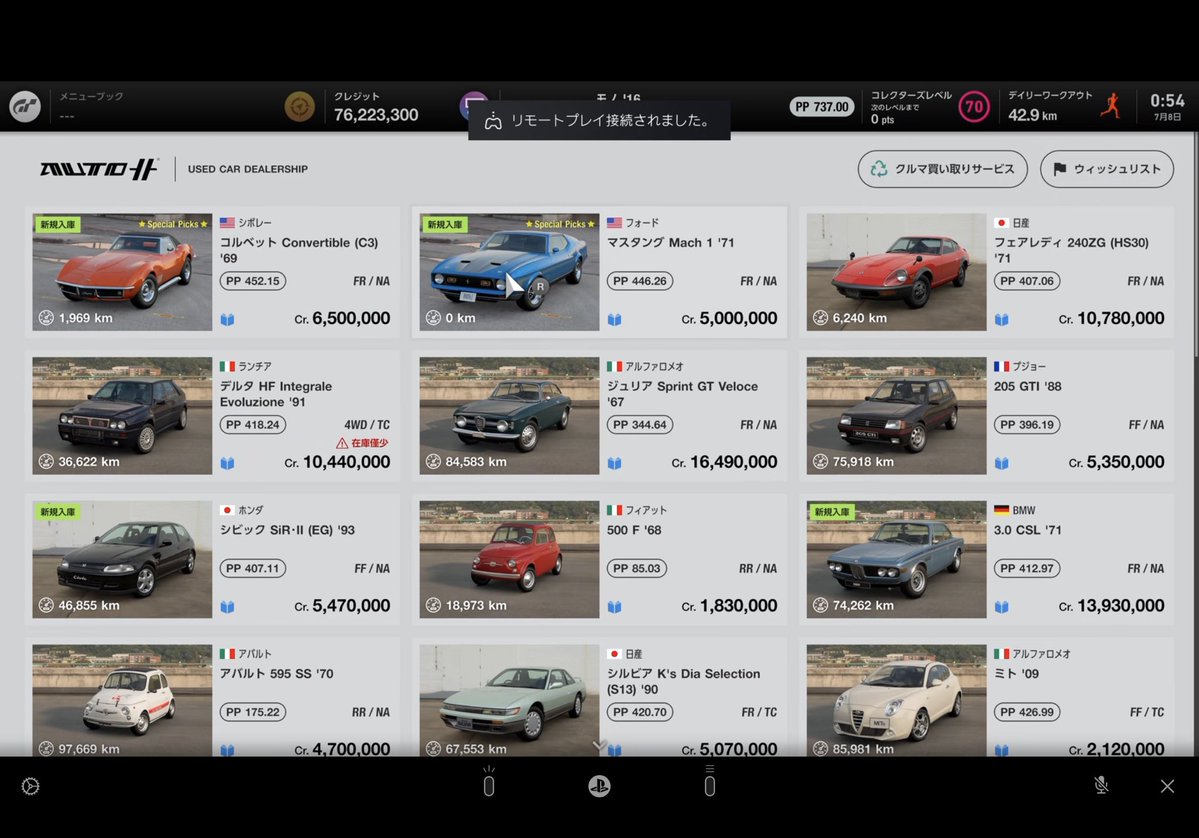Click the price Cr. 6,500,000
The height and width of the screenshot is (838, 1199).
[x=342, y=318]
